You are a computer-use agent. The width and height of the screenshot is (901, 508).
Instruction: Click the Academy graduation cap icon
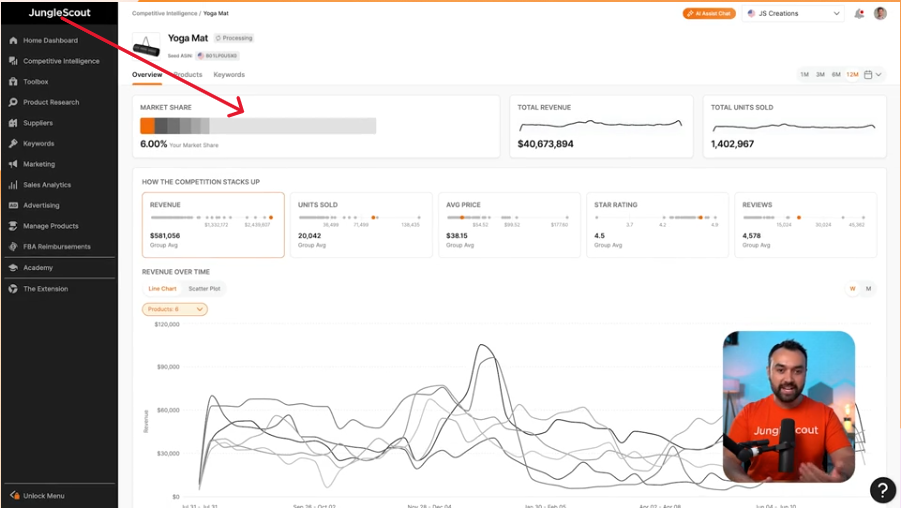point(13,268)
